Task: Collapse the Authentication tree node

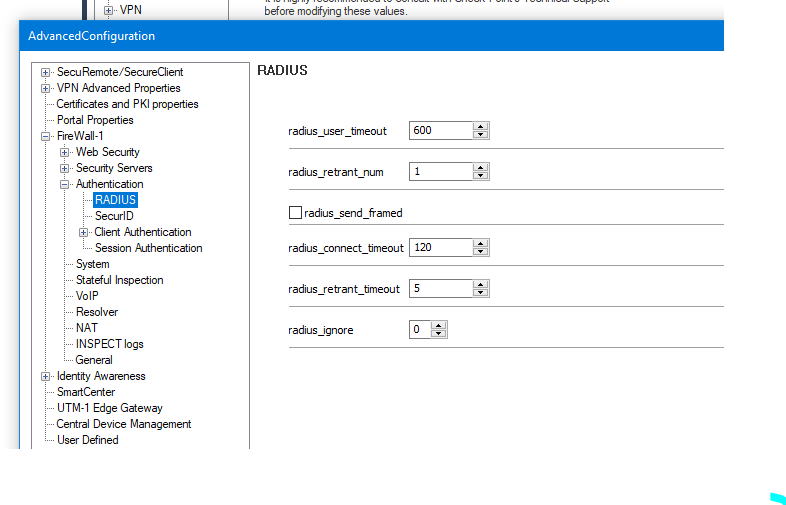Action: pyautogui.click(x=65, y=184)
